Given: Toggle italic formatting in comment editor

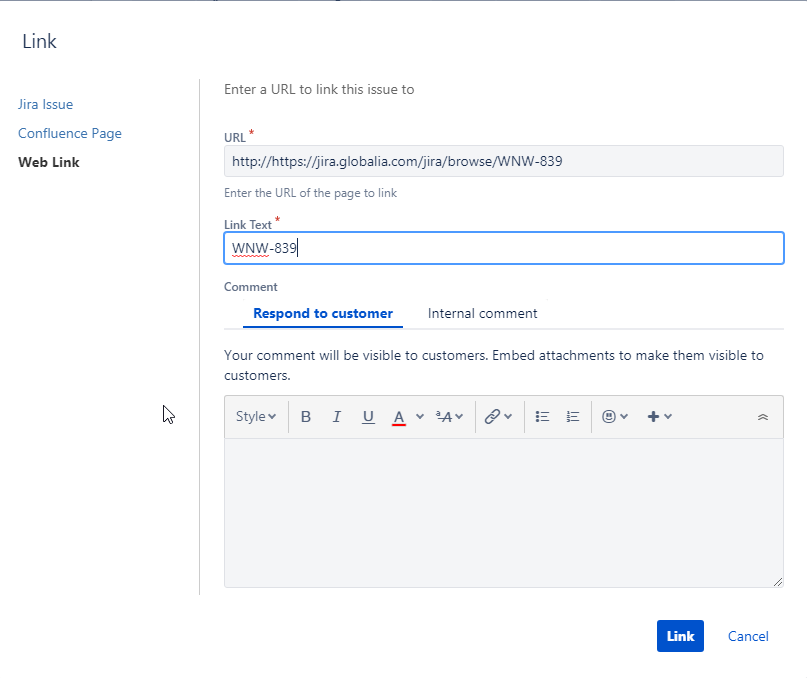Looking at the screenshot, I should tap(337, 416).
